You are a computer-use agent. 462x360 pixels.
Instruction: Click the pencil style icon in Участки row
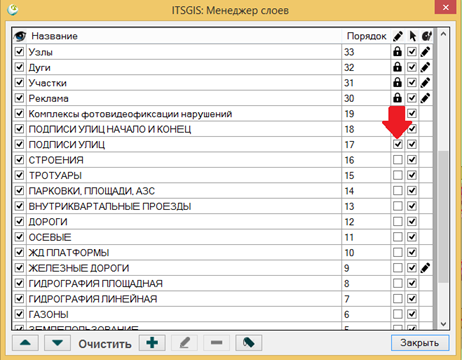(x=425, y=82)
